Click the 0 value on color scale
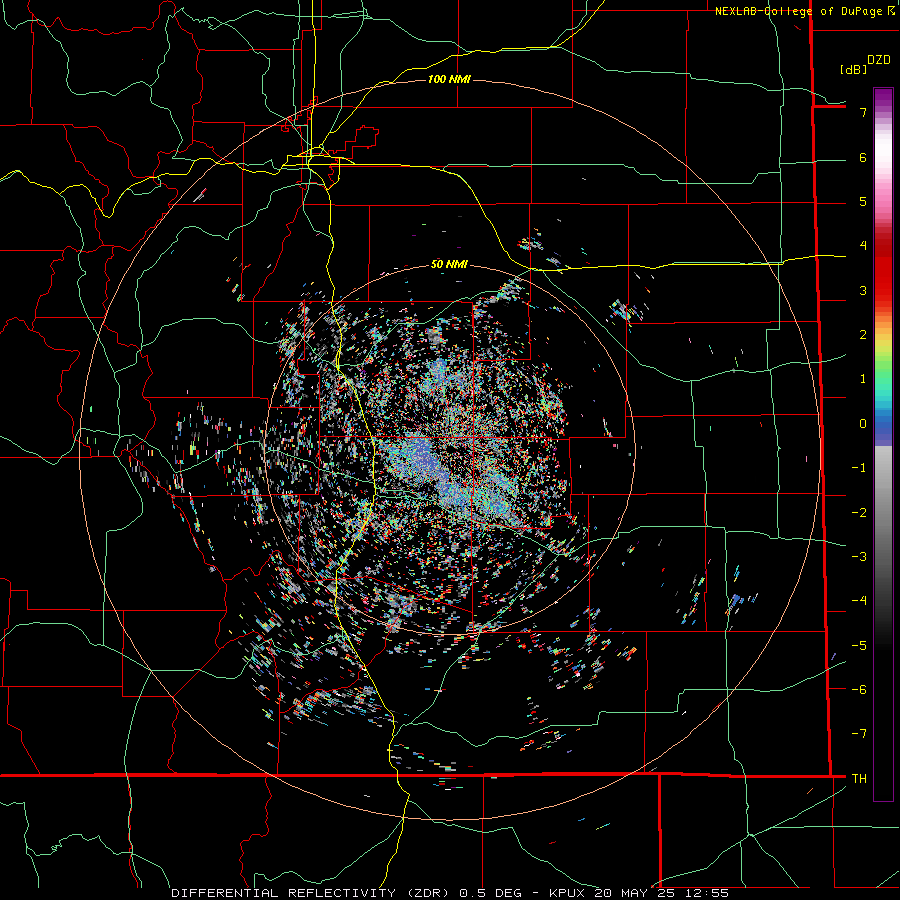 tap(863, 424)
